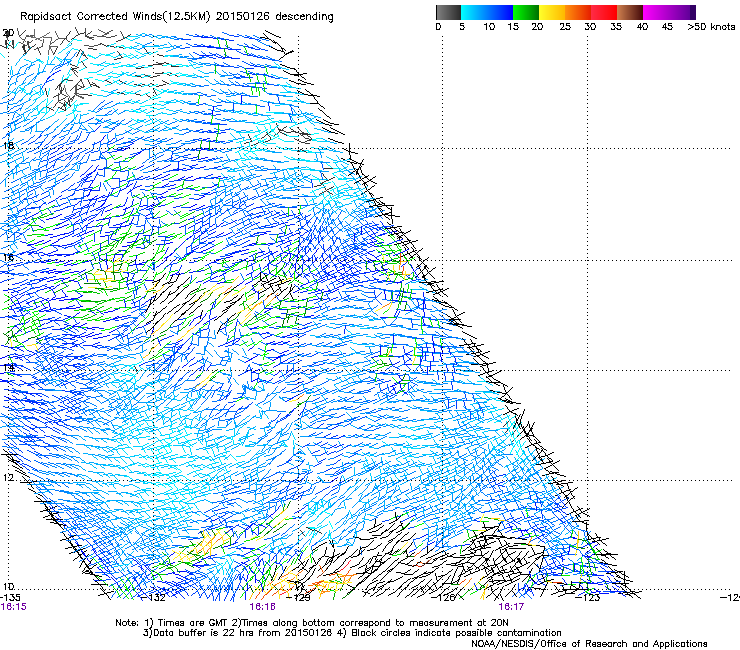Click the purple '16:15' time label
The width and height of the screenshot is (740, 650).
(14, 607)
